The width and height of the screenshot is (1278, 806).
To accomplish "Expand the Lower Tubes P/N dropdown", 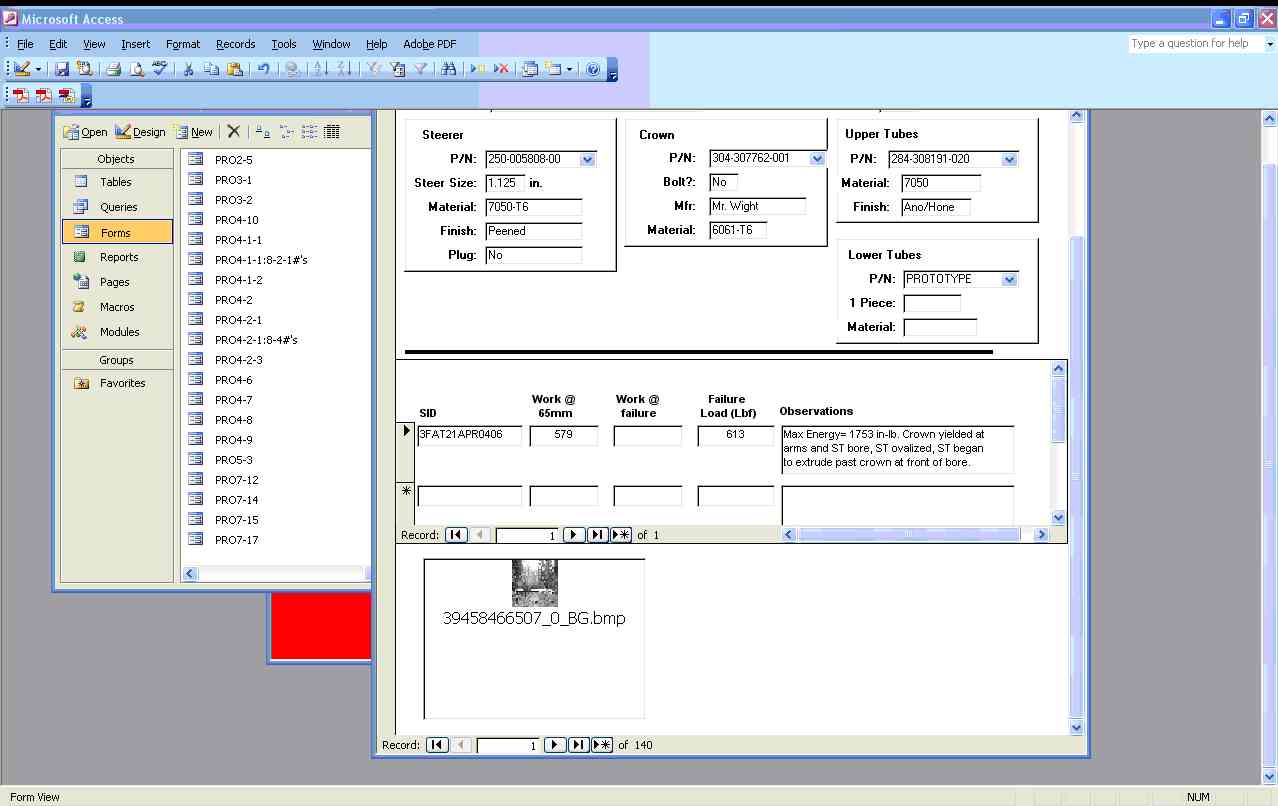I will click(1009, 280).
